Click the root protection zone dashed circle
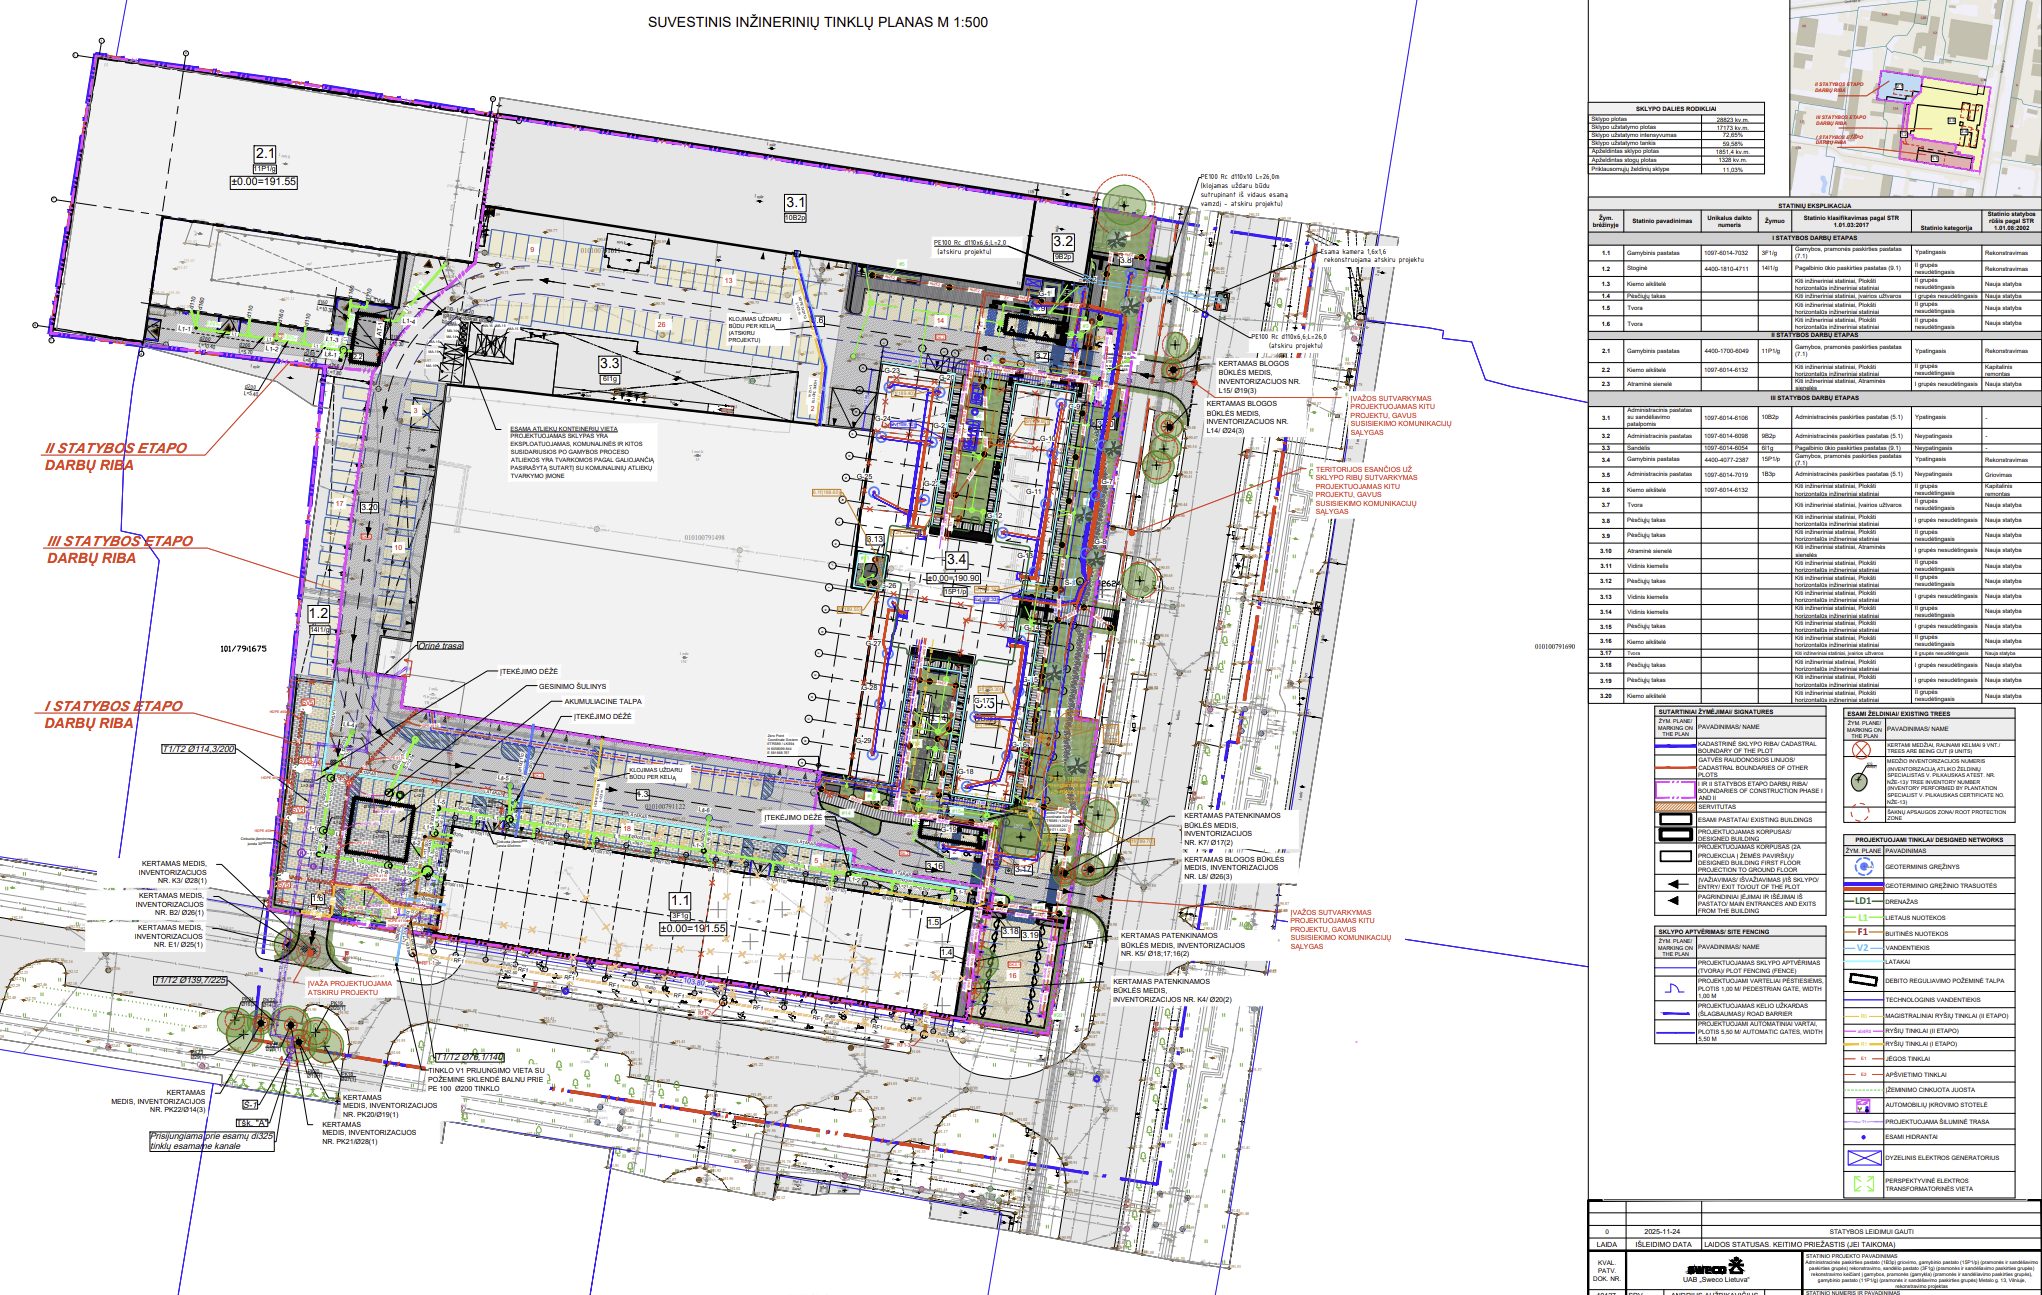This screenshot has height=1295, width=2042. (1861, 813)
